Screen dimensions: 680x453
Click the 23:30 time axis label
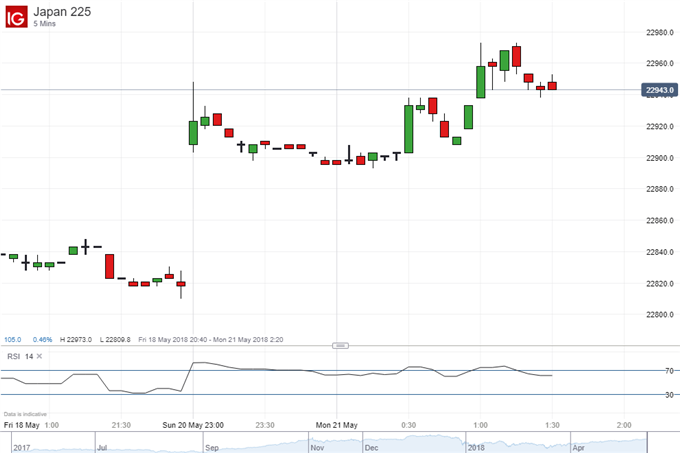[x=265, y=425]
